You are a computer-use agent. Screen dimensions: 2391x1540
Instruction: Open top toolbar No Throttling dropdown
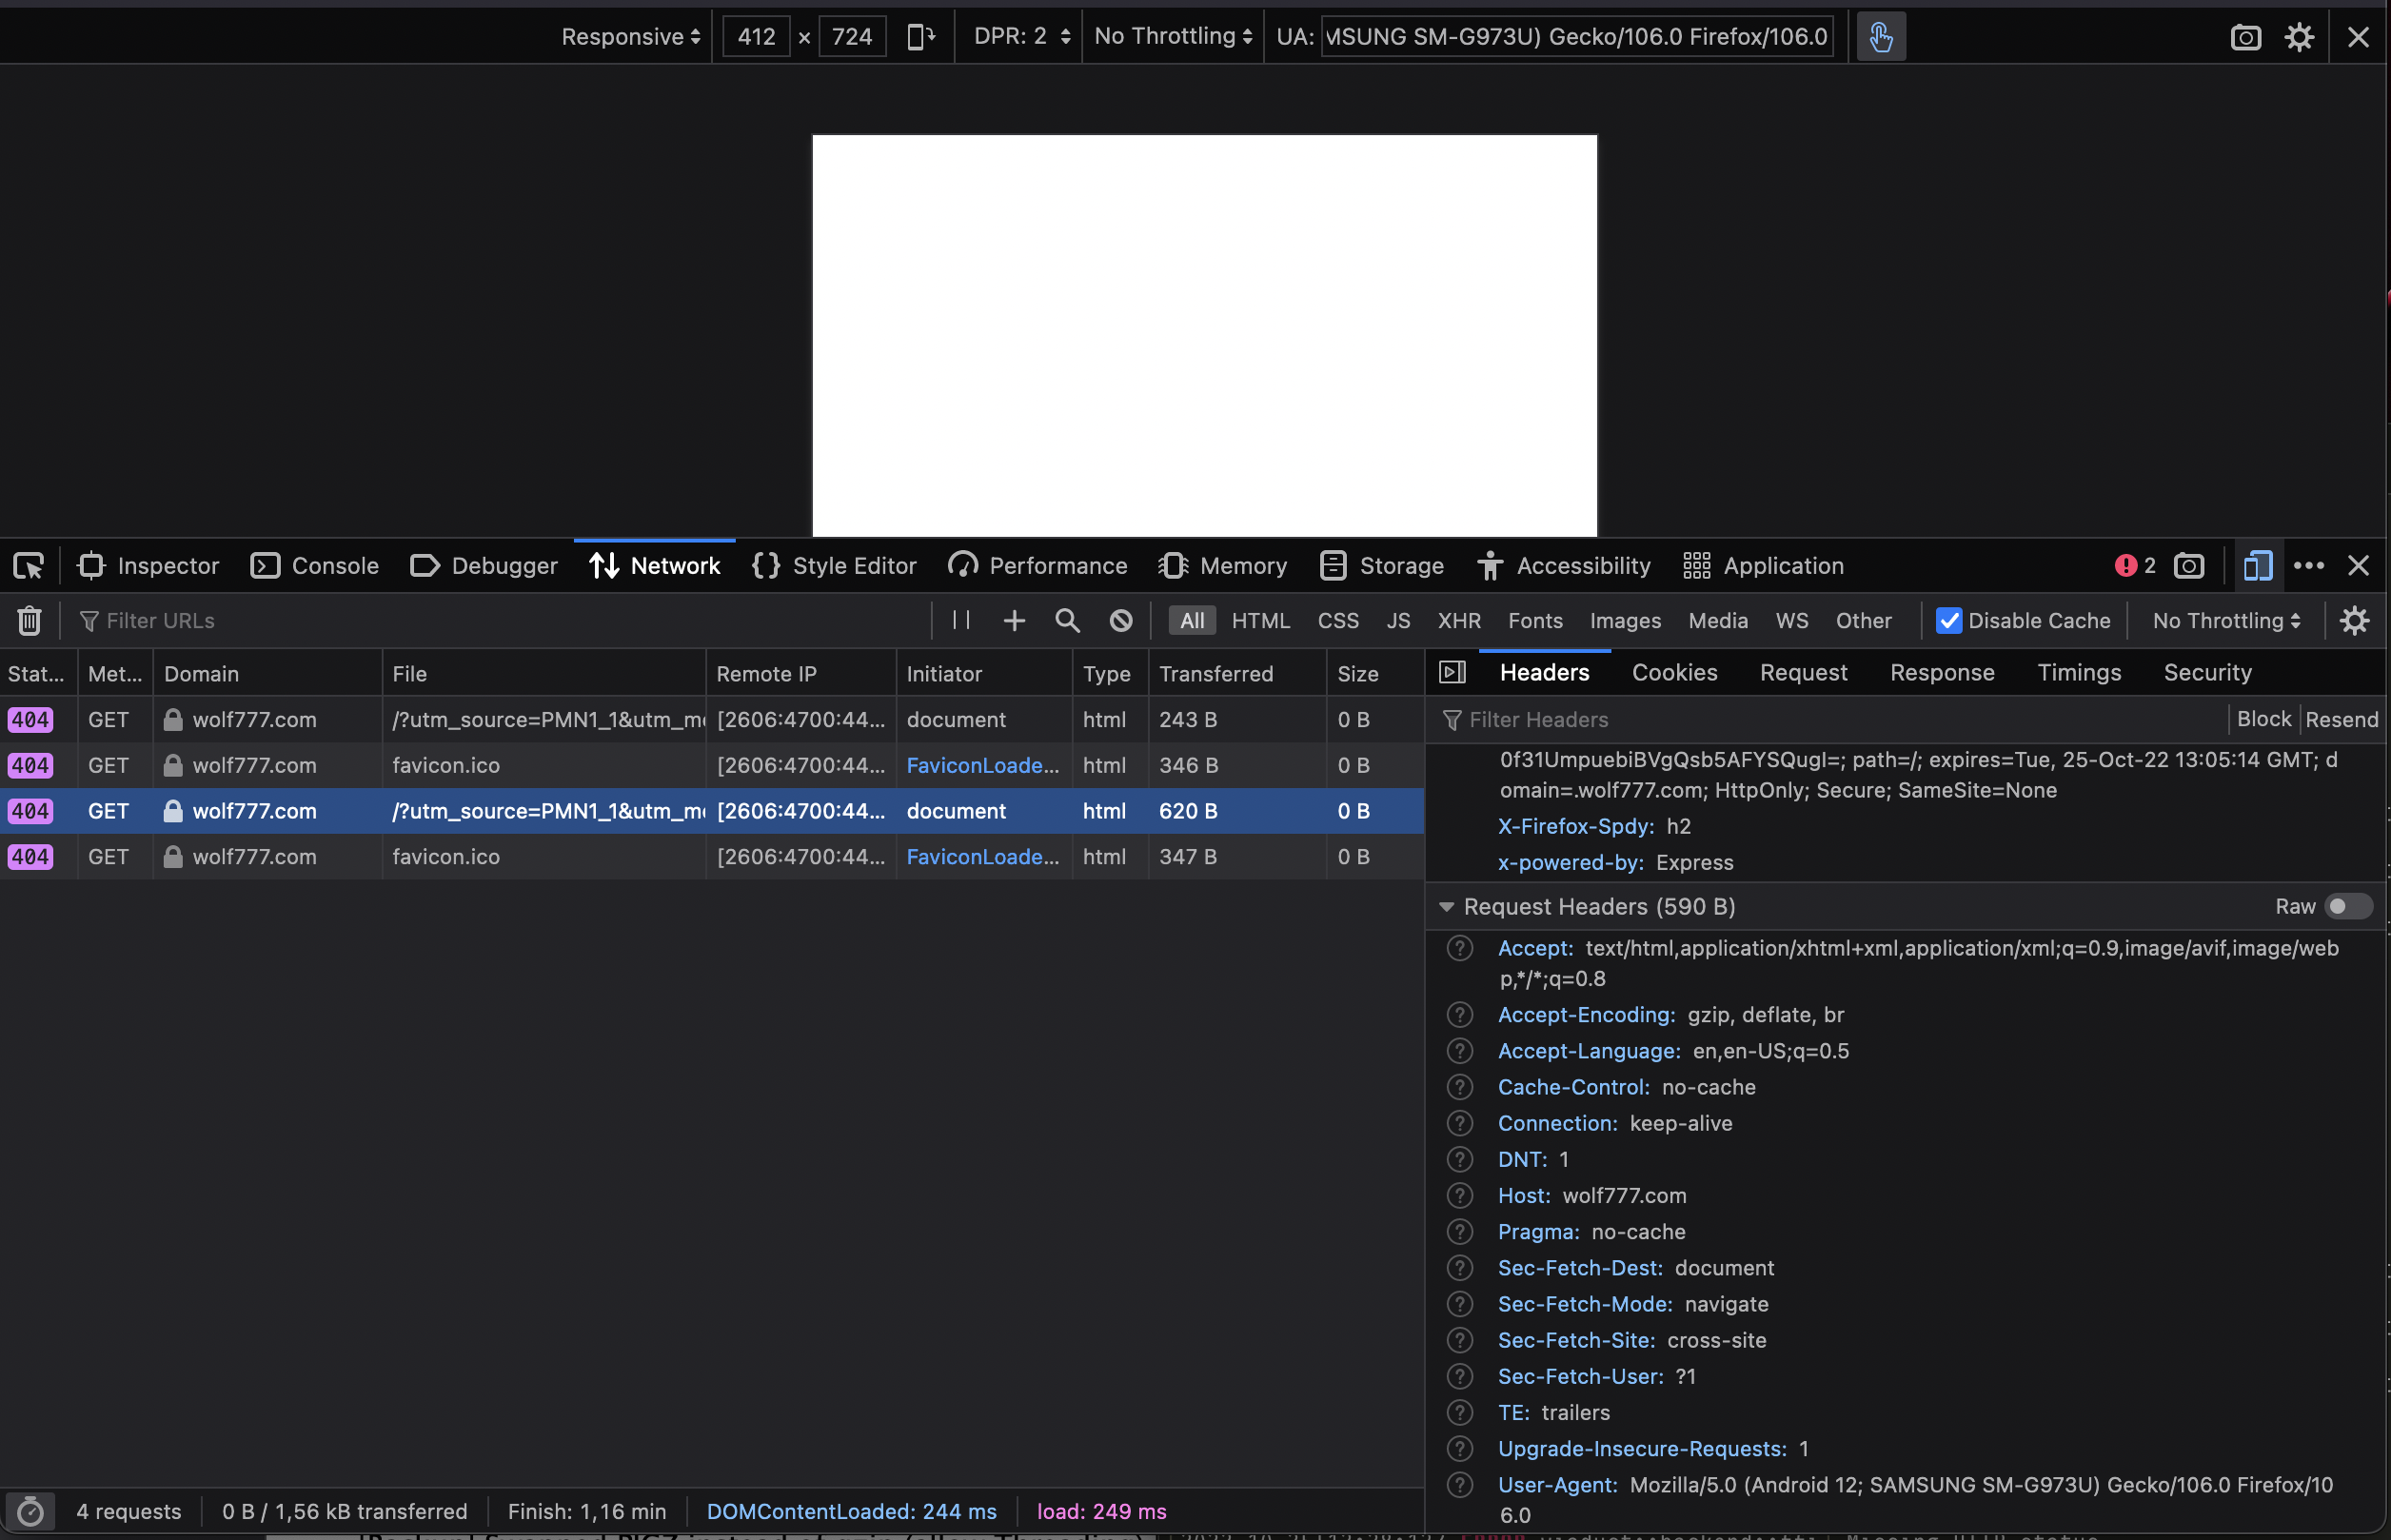click(x=1173, y=37)
